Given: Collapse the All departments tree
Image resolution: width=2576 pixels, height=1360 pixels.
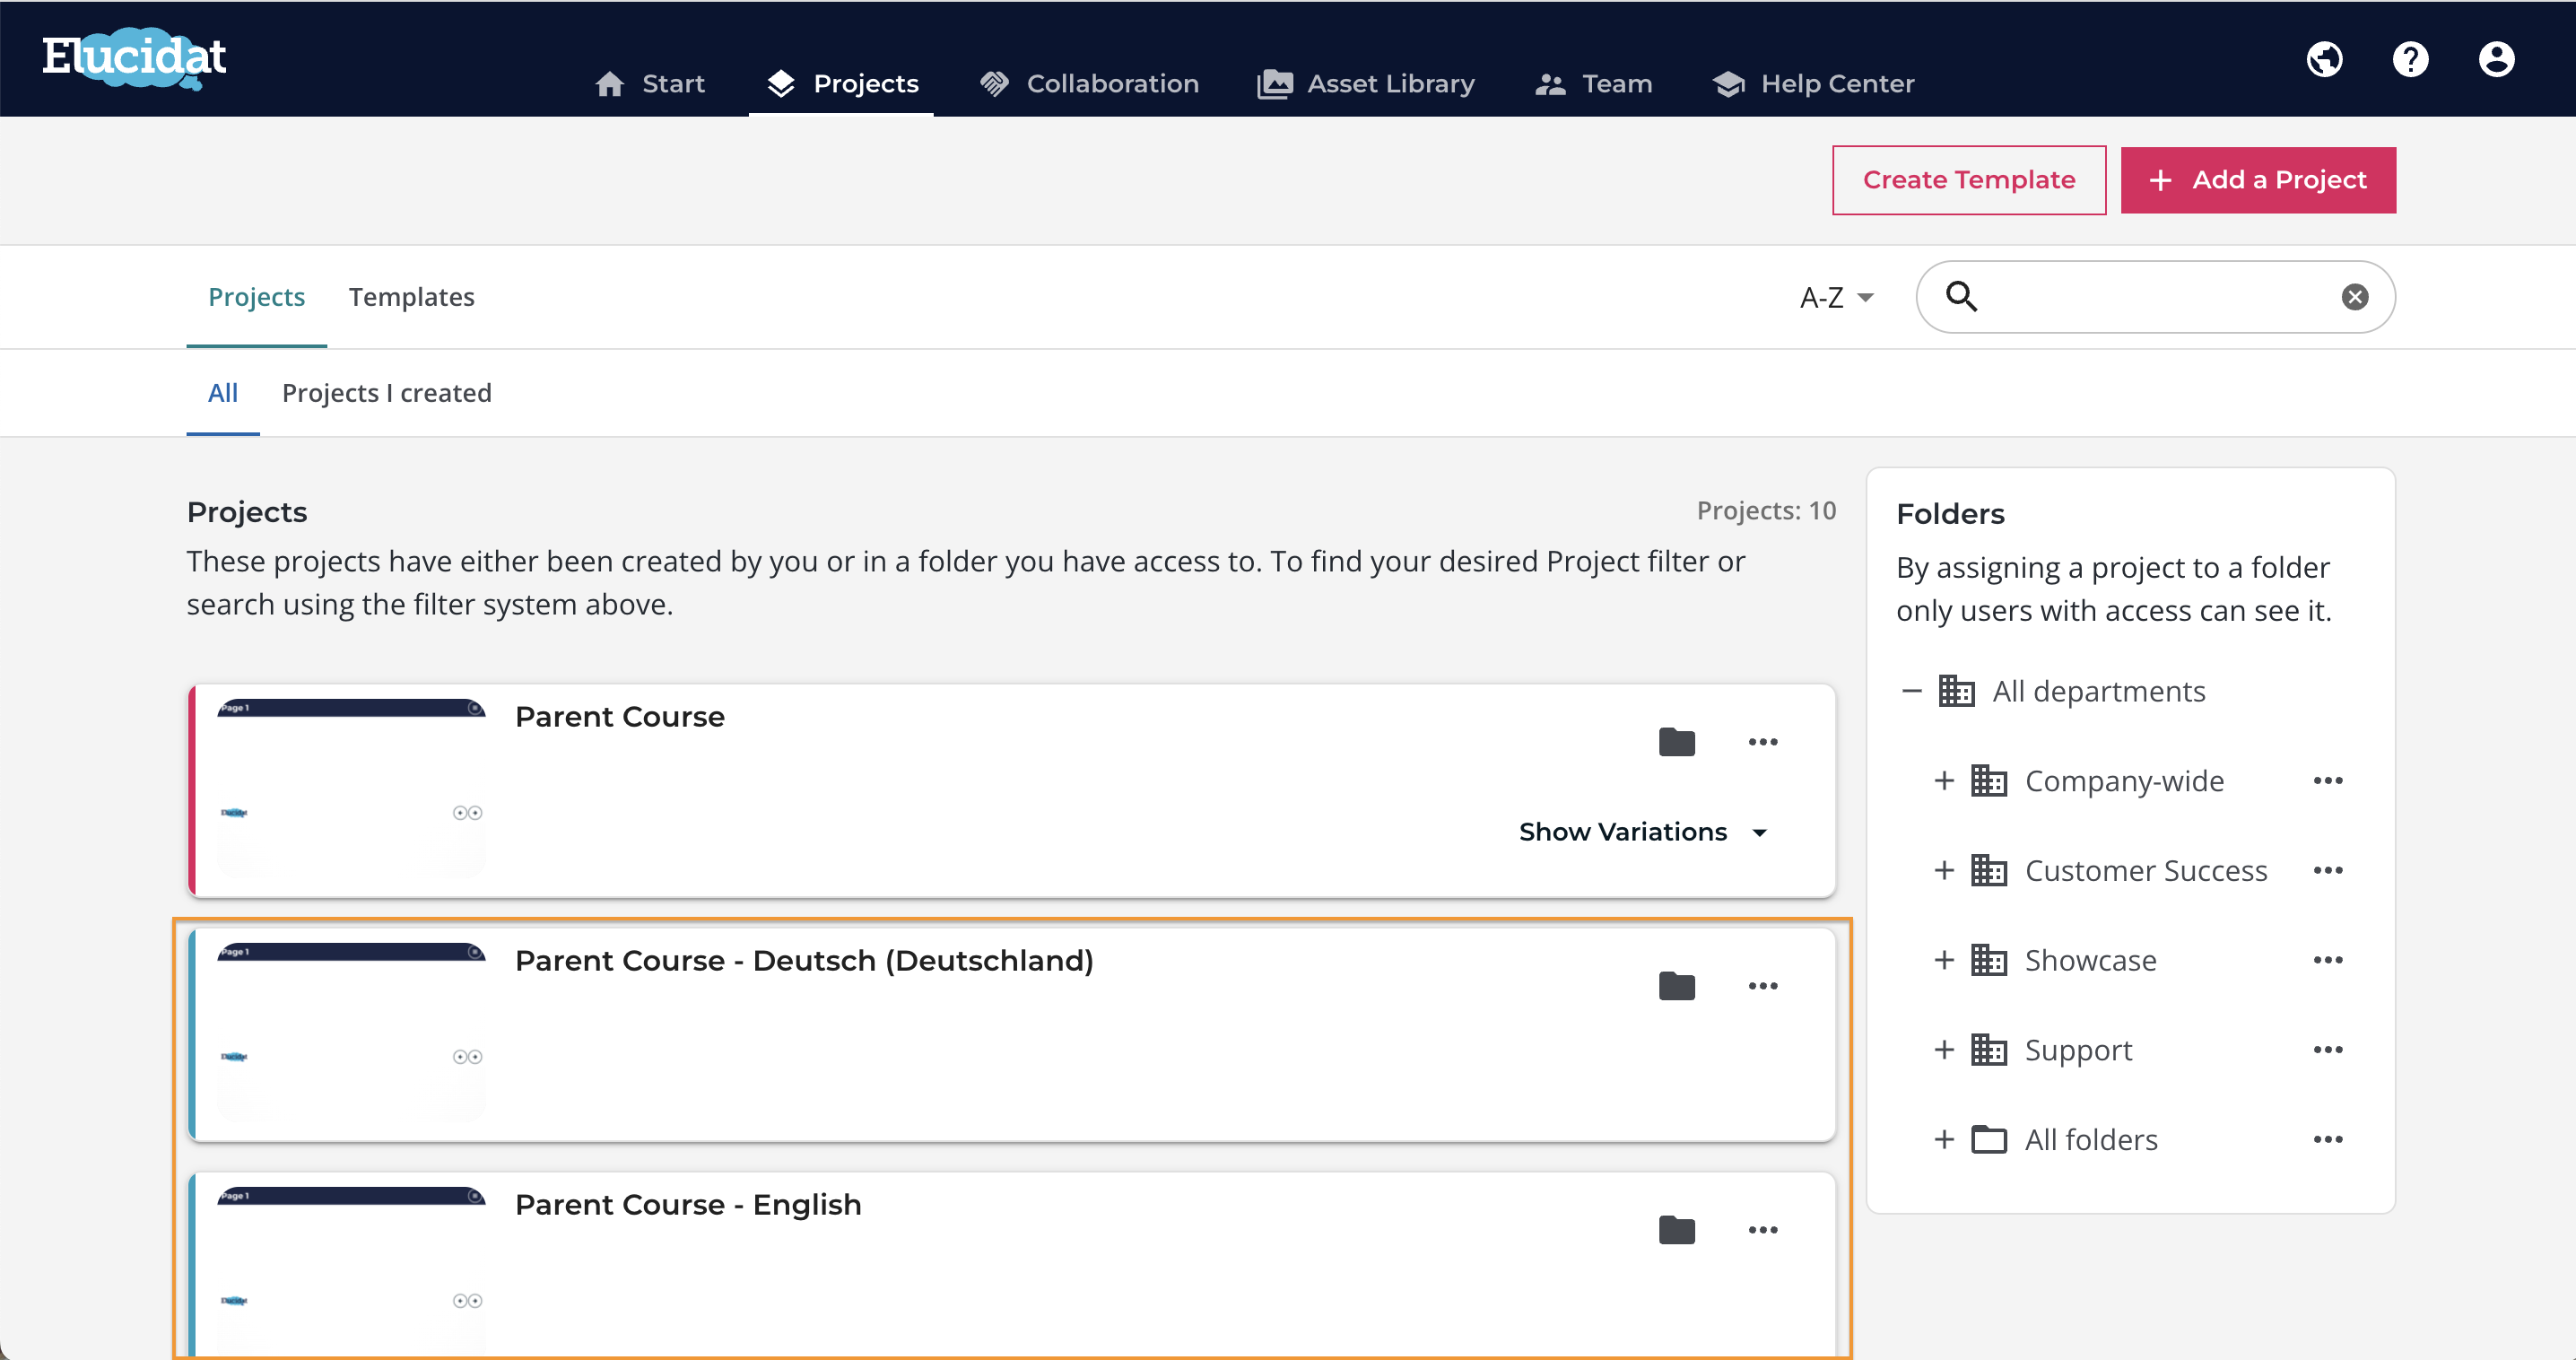Looking at the screenshot, I should [x=1911, y=691].
